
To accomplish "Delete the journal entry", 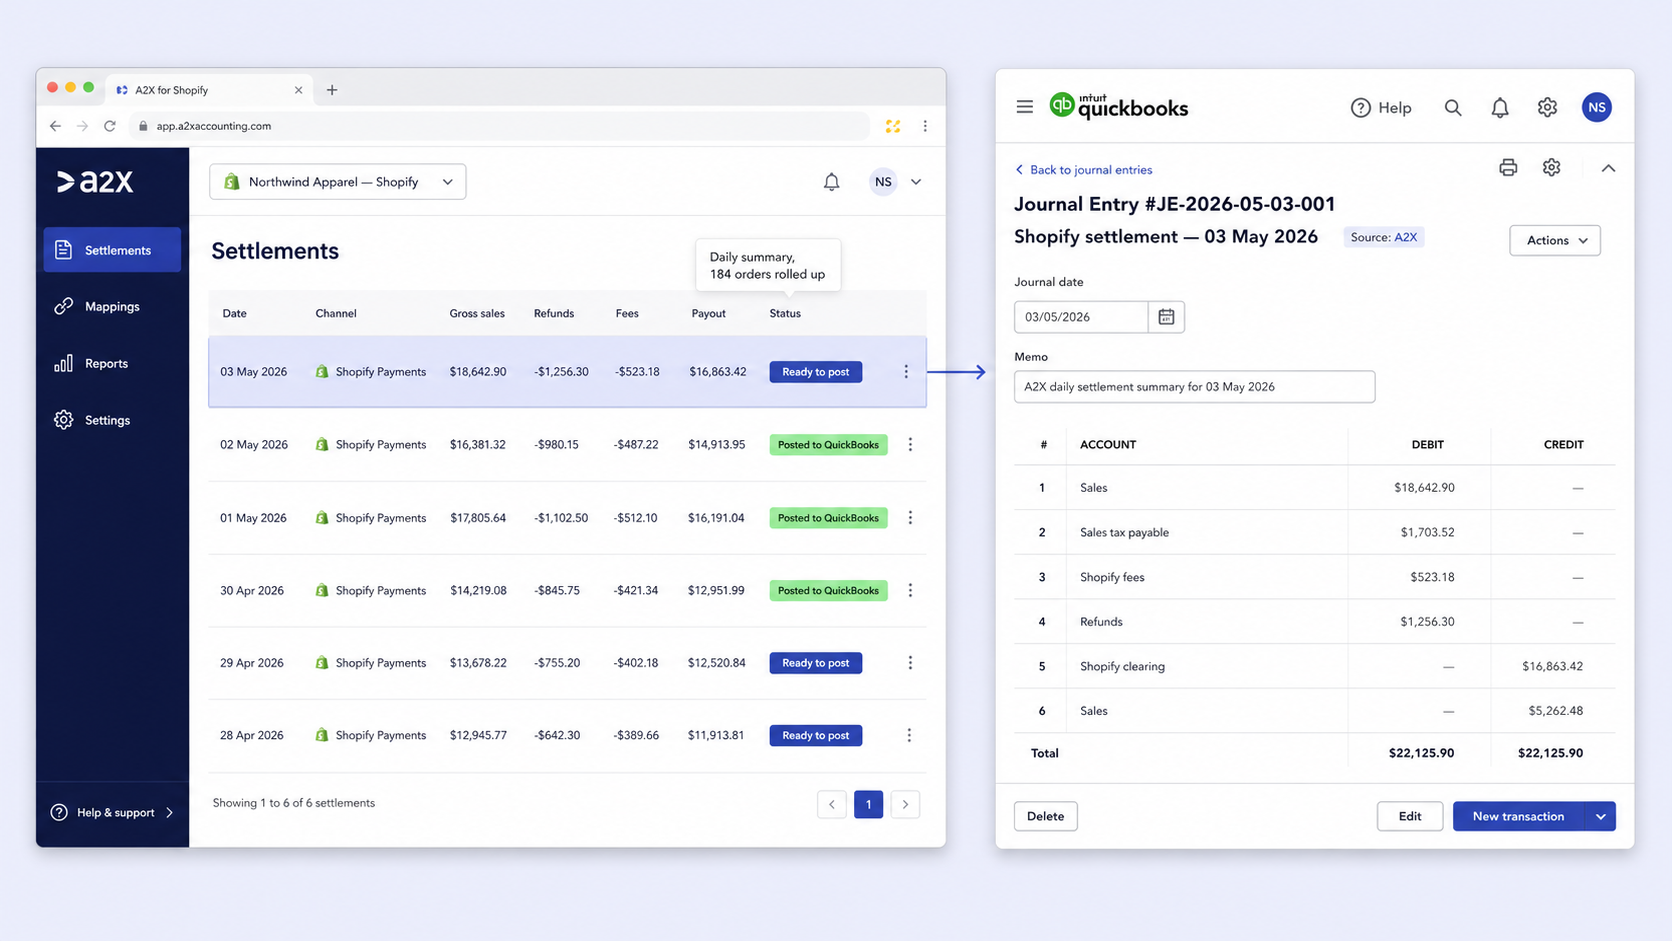I will pyautogui.click(x=1045, y=817).
